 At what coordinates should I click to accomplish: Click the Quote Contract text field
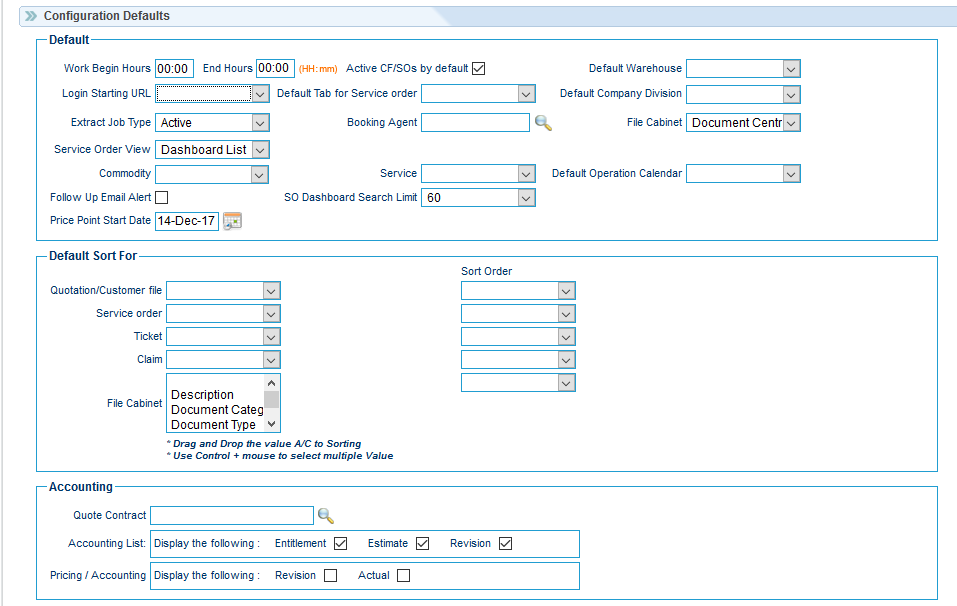(232, 516)
